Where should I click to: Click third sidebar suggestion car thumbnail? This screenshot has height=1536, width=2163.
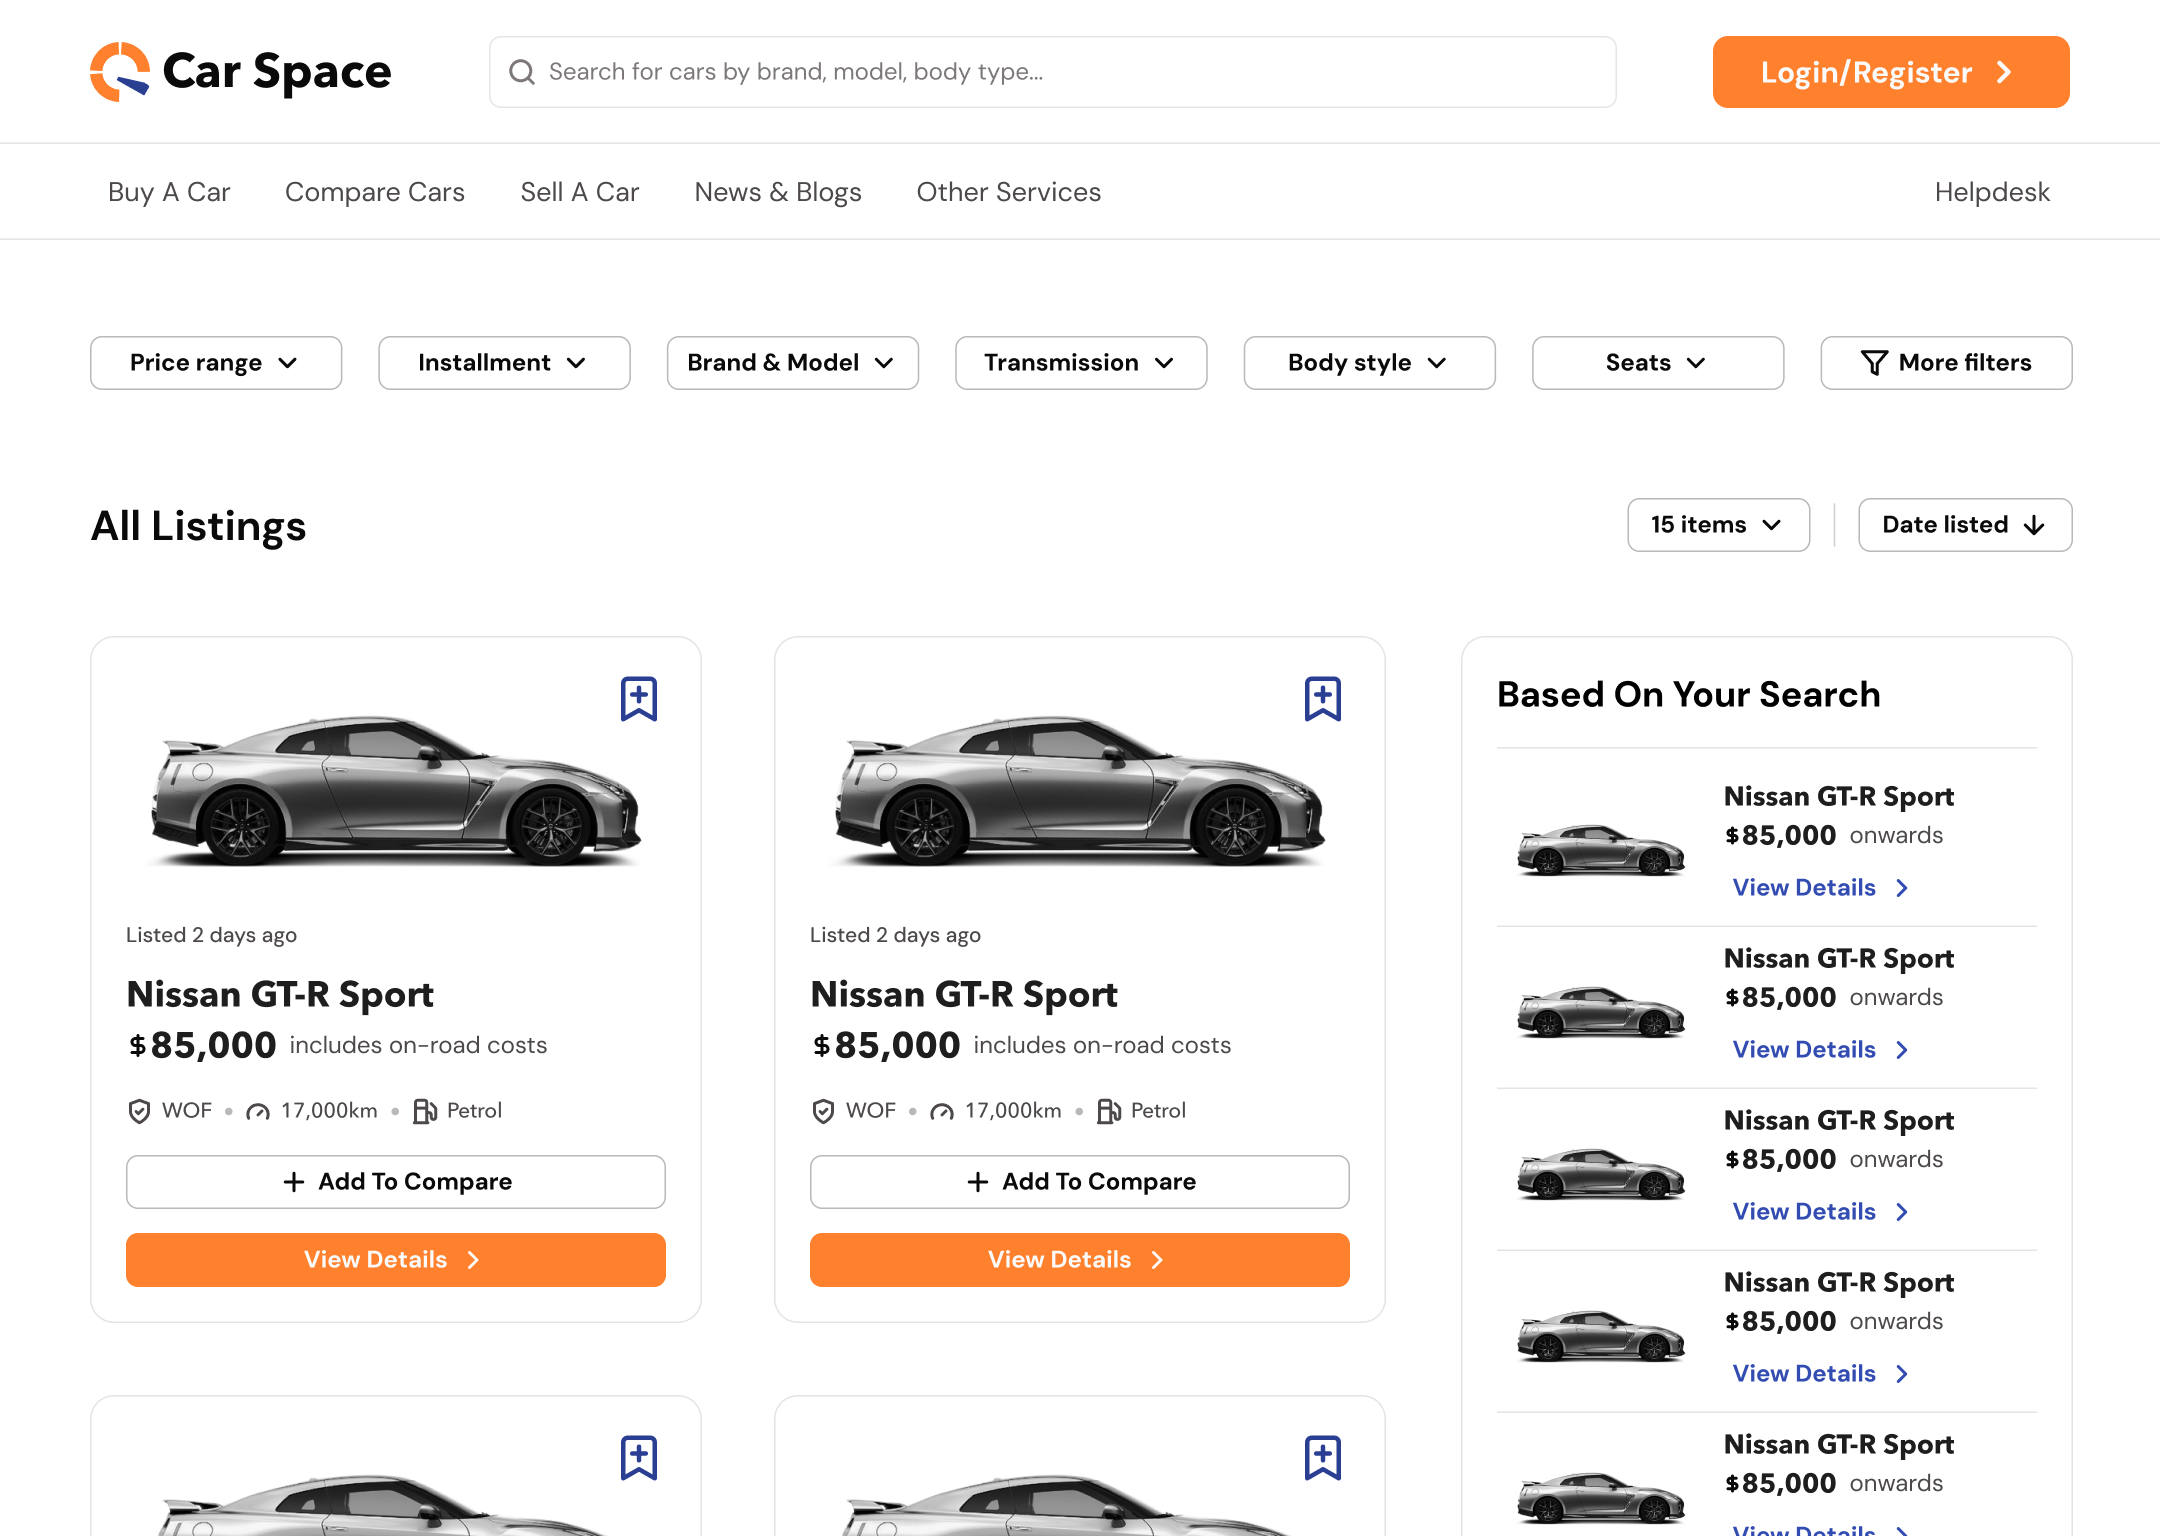click(x=1601, y=1174)
